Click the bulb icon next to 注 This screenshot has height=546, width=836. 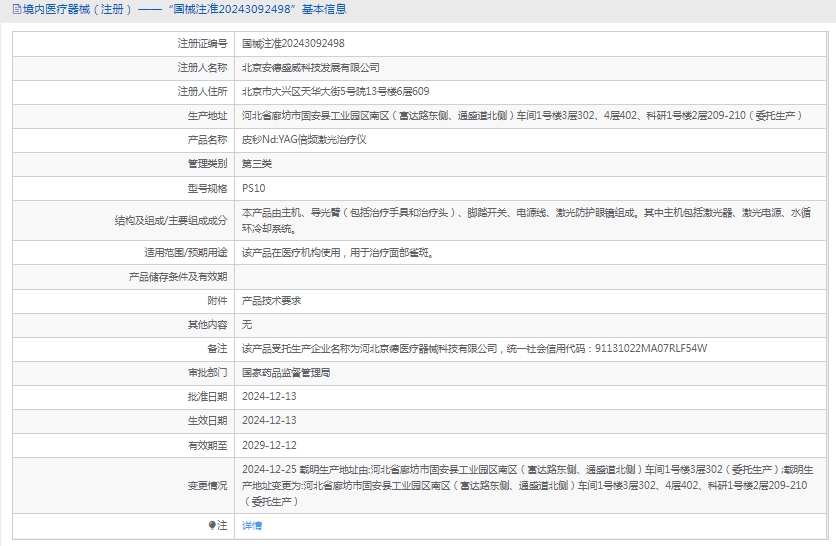[212, 525]
